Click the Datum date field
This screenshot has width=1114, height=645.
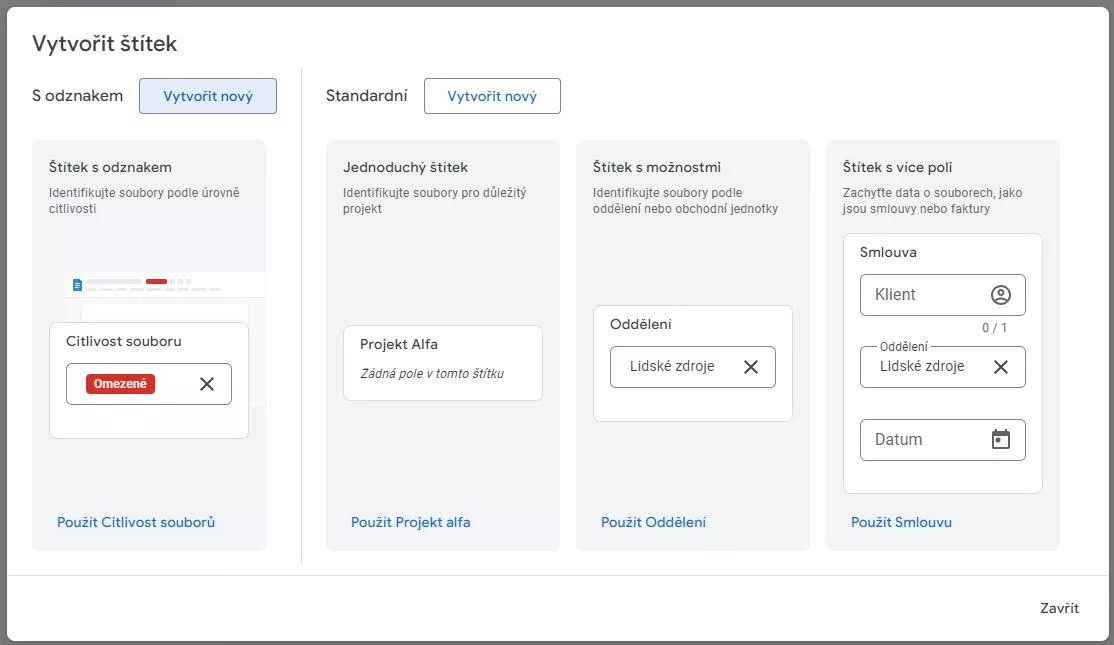(943, 440)
